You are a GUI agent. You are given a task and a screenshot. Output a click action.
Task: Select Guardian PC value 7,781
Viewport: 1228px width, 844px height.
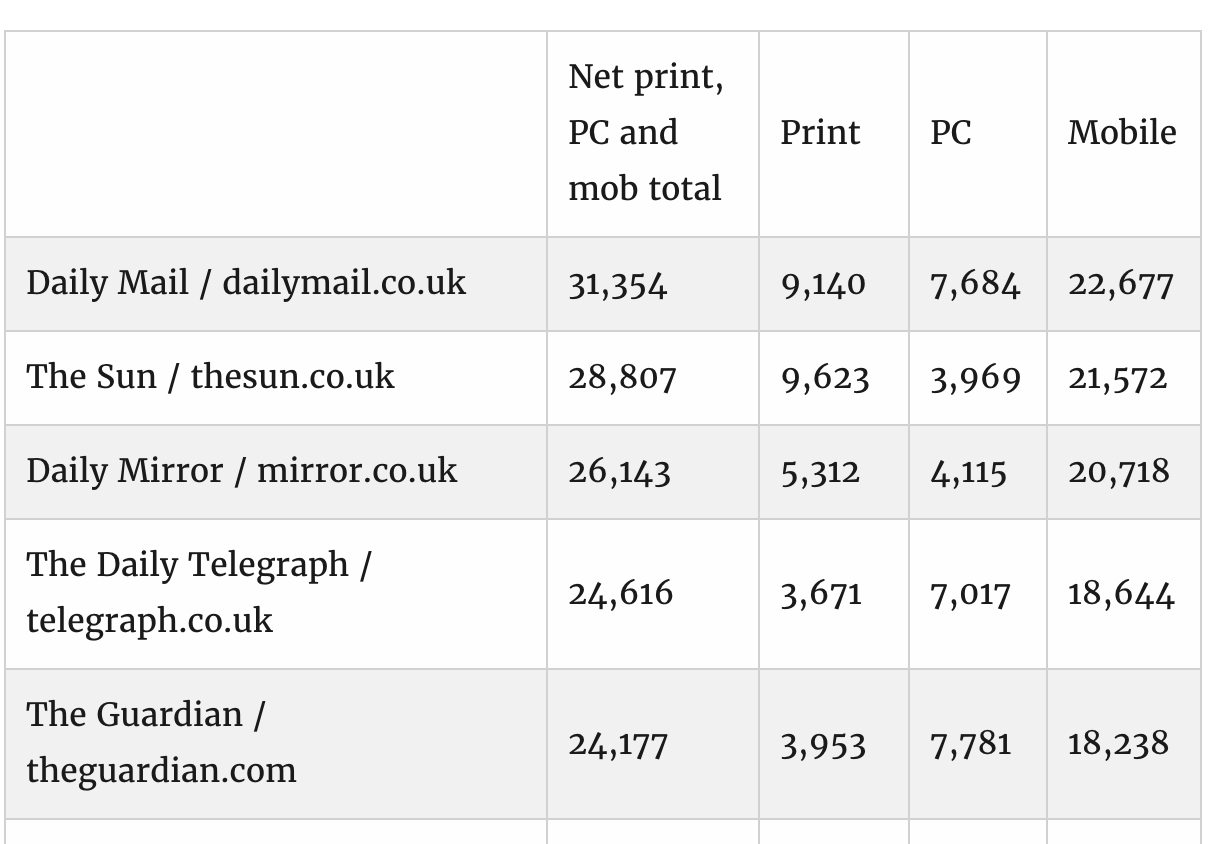pos(970,745)
